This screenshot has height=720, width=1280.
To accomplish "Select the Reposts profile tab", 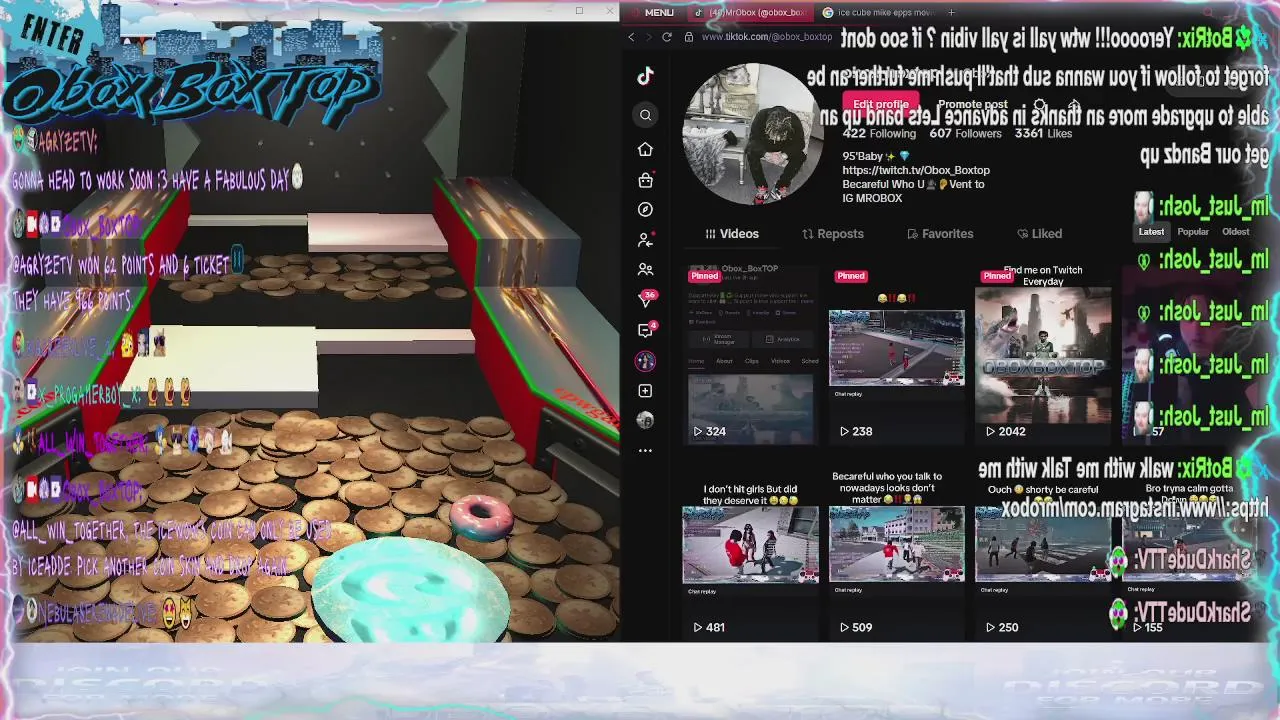I will tap(833, 234).
